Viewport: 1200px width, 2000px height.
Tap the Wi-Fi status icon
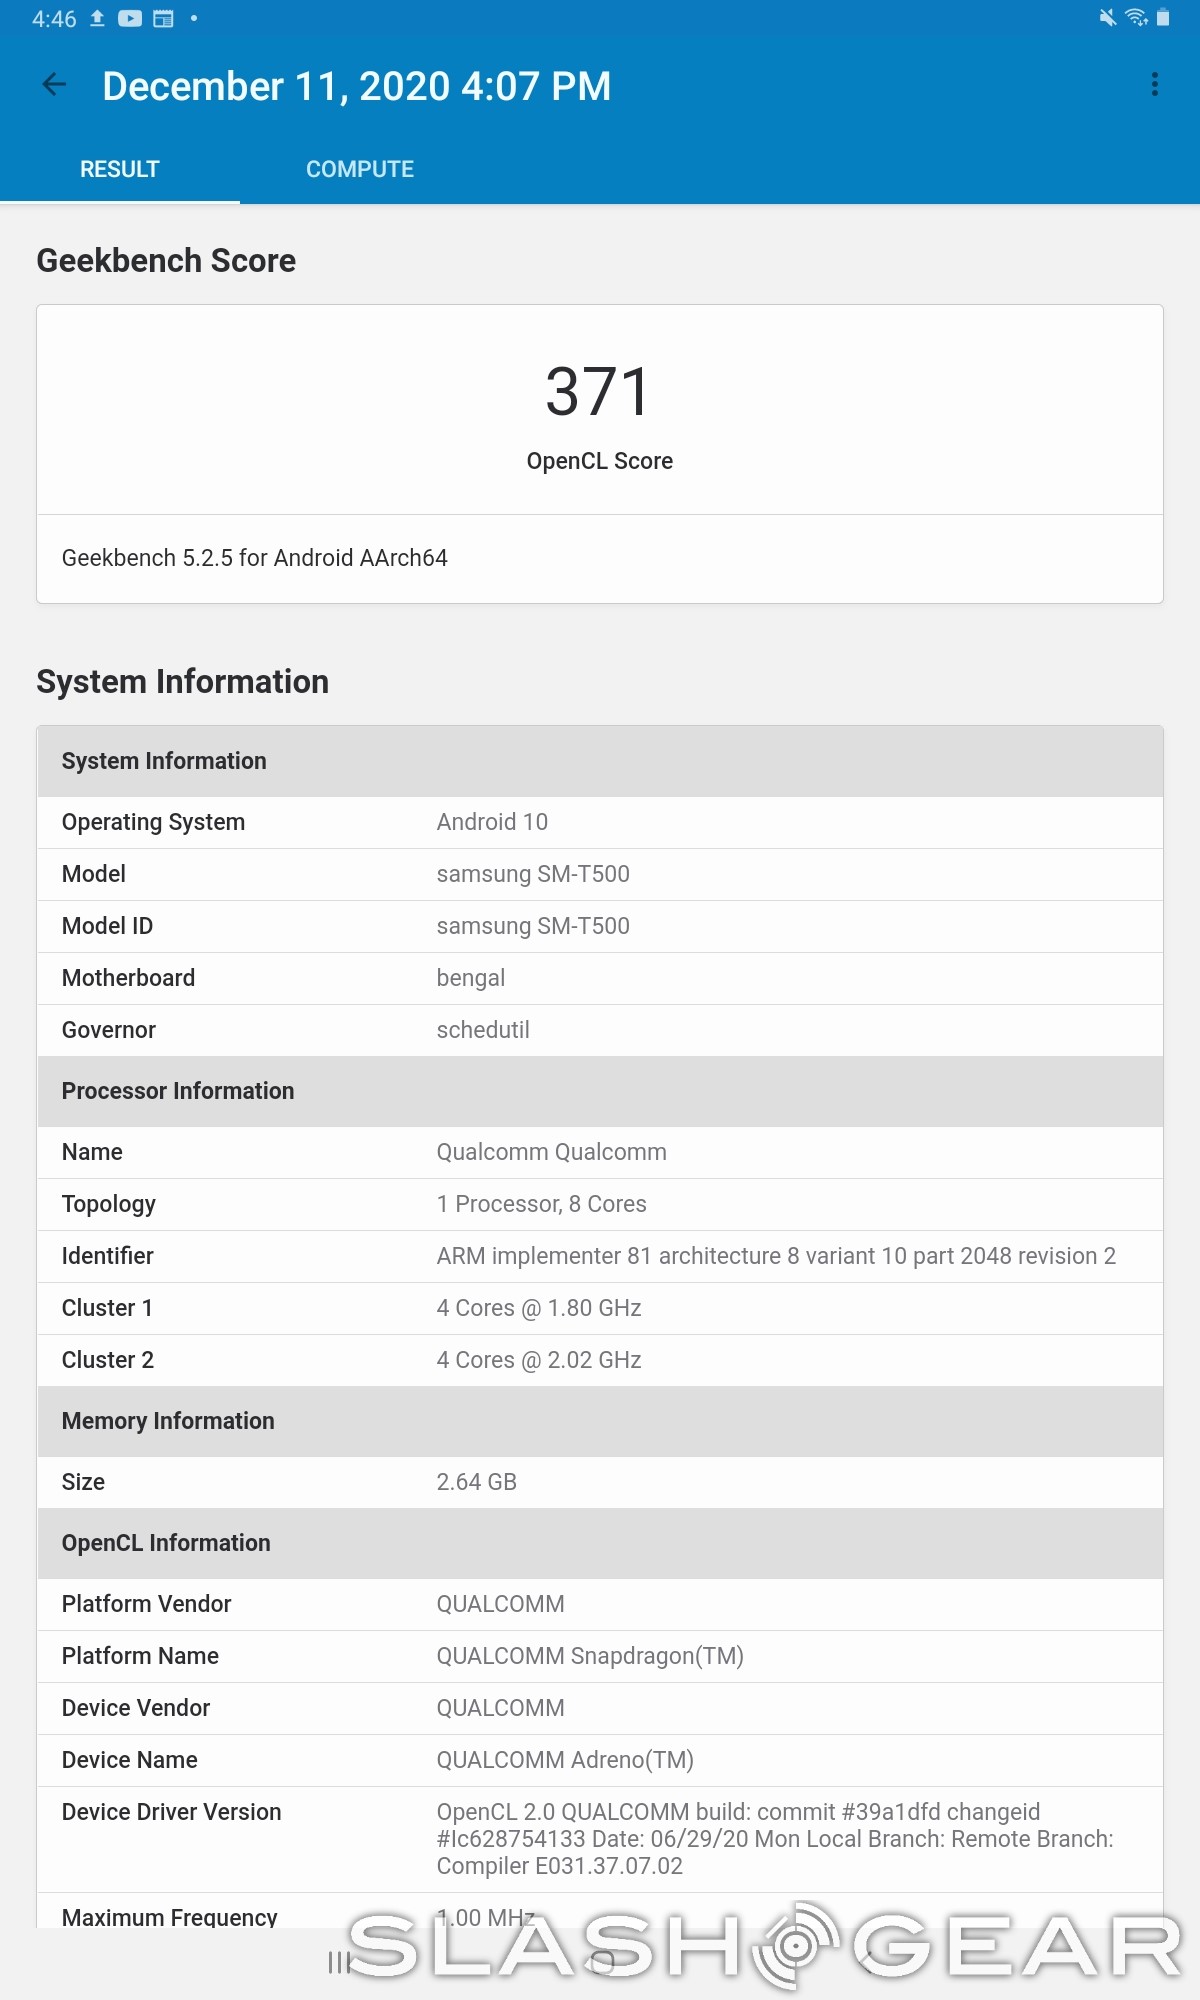(1135, 18)
